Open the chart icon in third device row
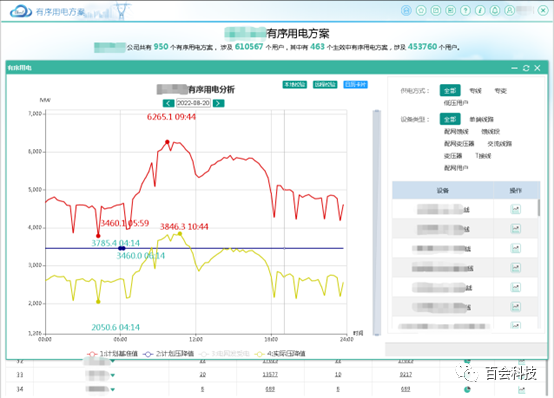The width and height of the screenshot is (554, 398). click(x=515, y=248)
